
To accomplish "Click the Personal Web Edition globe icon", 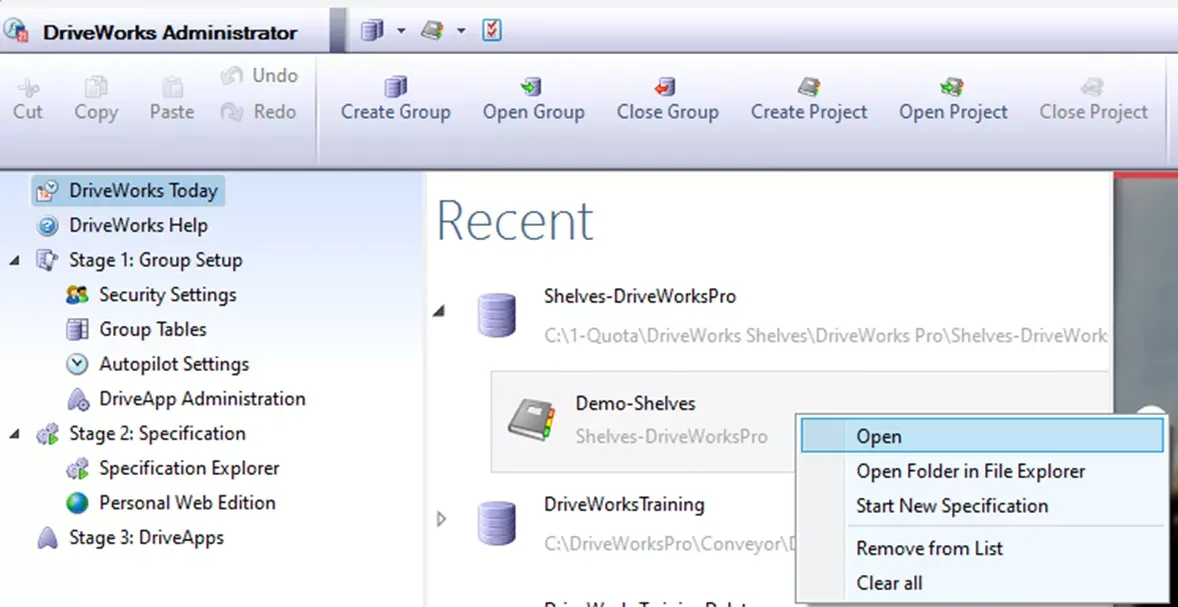I will pos(77,503).
